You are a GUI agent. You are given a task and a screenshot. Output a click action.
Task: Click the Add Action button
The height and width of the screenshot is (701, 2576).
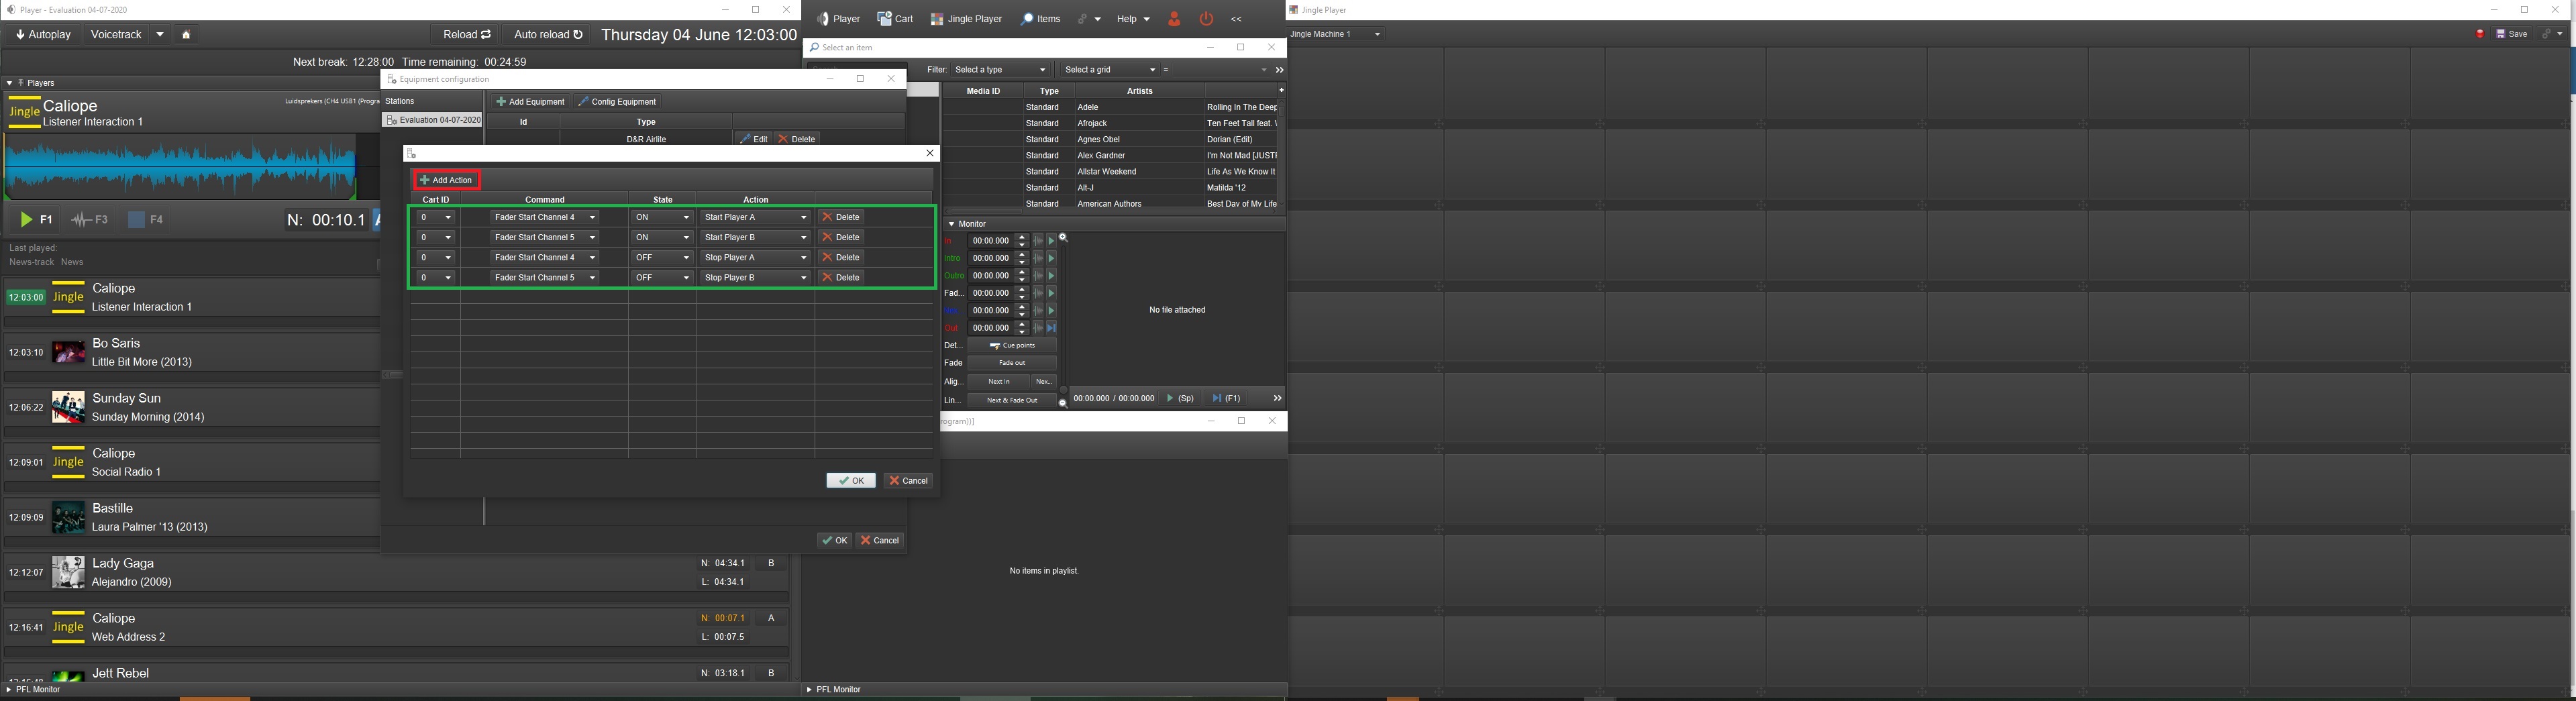point(446,180)
